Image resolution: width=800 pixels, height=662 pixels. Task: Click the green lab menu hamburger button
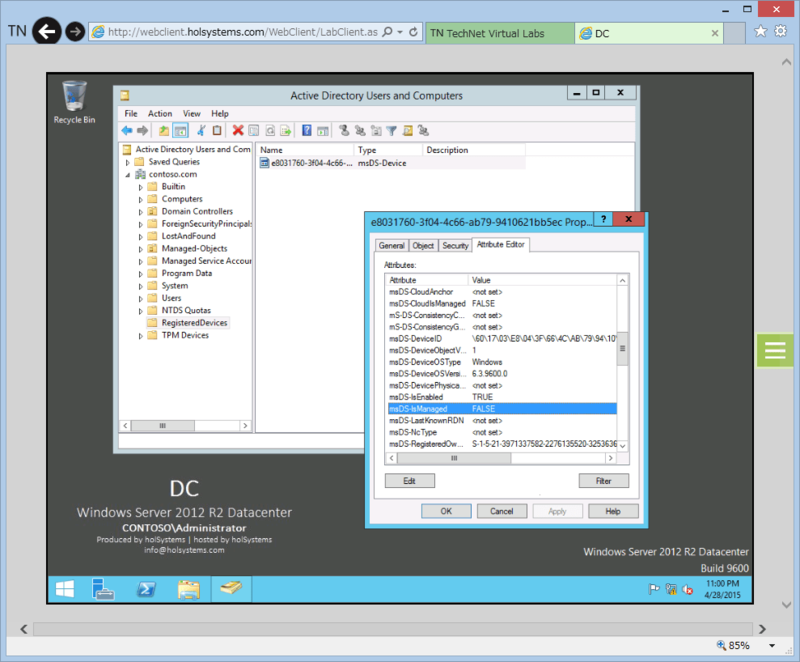pos(775,350)
